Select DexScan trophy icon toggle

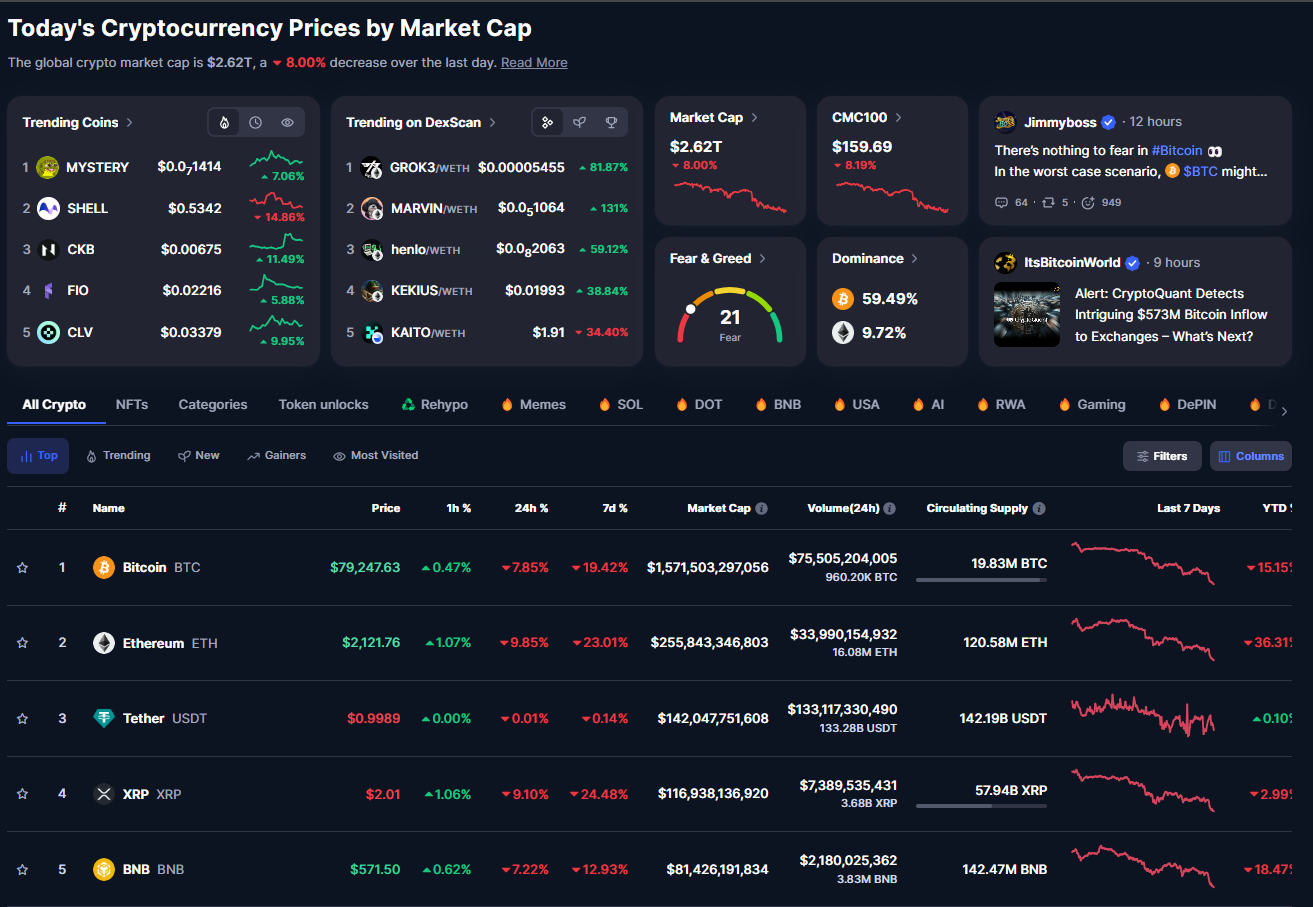611,122
